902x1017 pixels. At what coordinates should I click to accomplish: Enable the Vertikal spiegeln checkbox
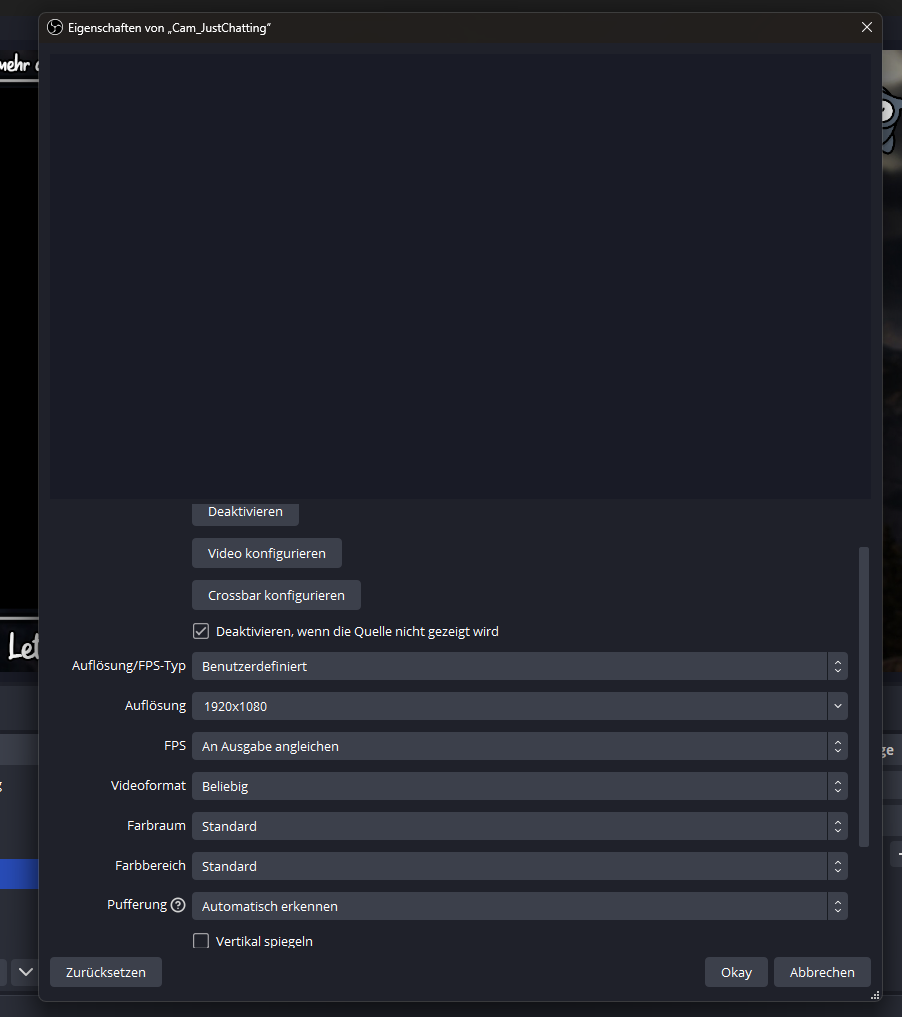tap(201, 941)
